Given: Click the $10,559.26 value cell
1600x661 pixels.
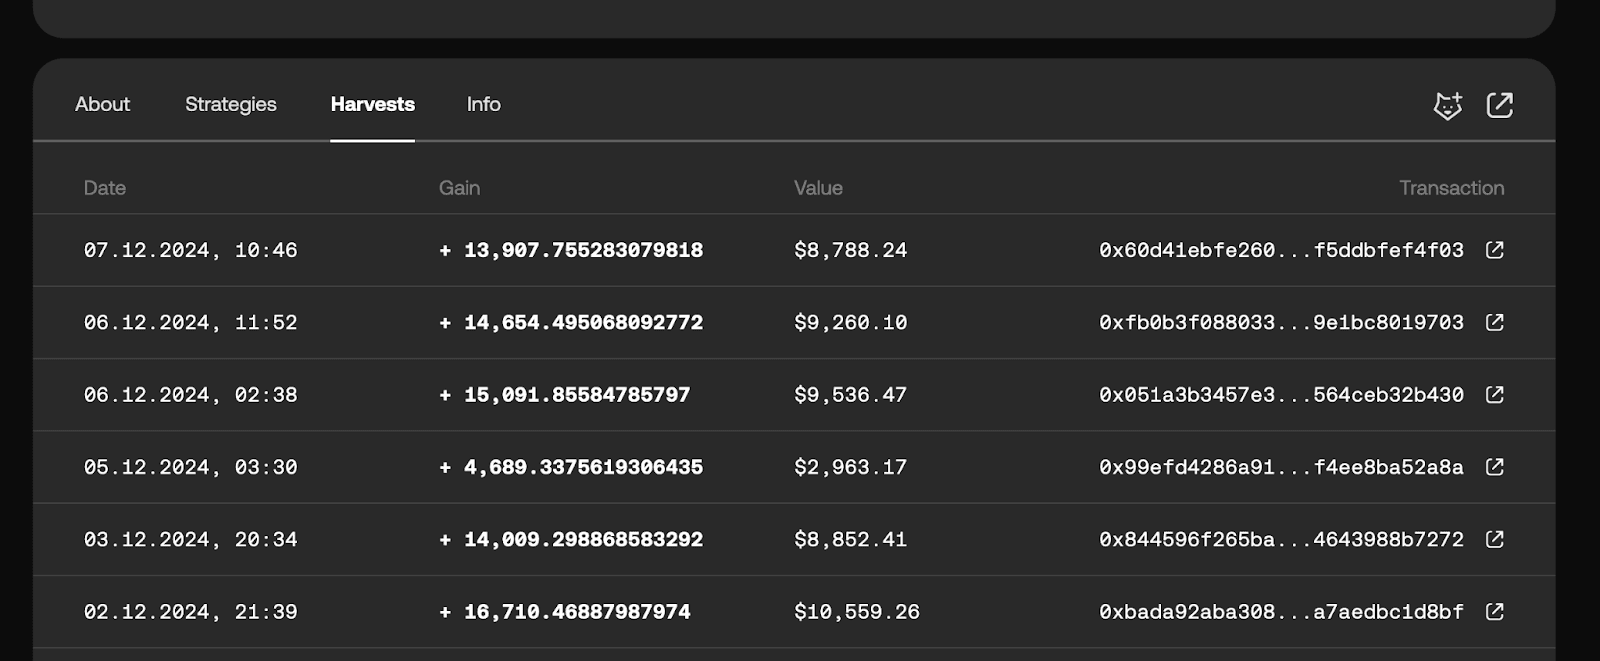Looking at the screenshot, I should coord(856,612).
